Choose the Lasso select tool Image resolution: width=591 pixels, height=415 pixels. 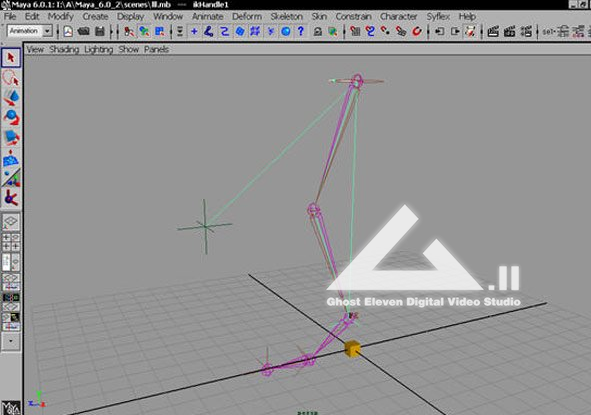[x=11, y=78]
